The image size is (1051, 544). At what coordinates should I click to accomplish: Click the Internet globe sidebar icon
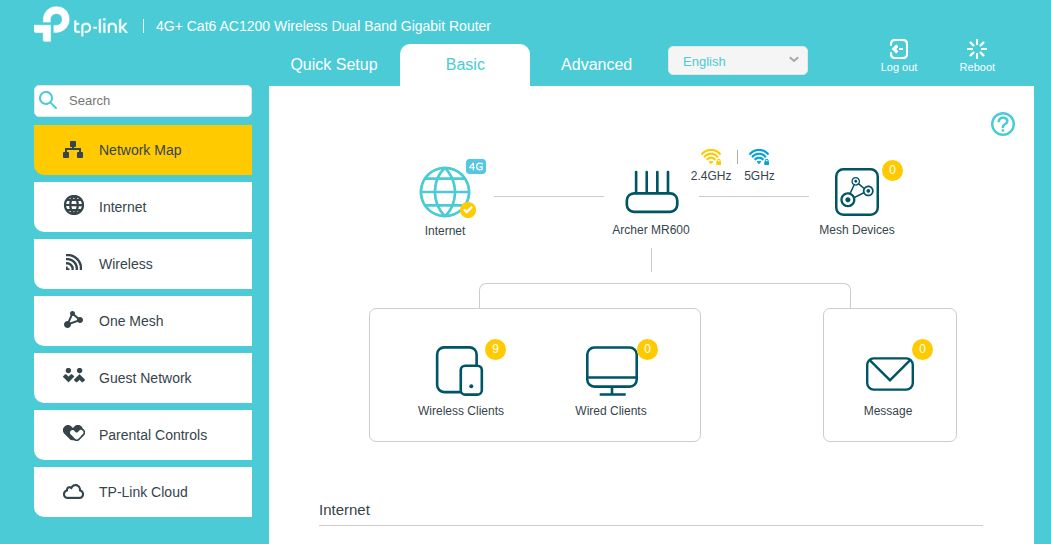[x=74, y=206]
